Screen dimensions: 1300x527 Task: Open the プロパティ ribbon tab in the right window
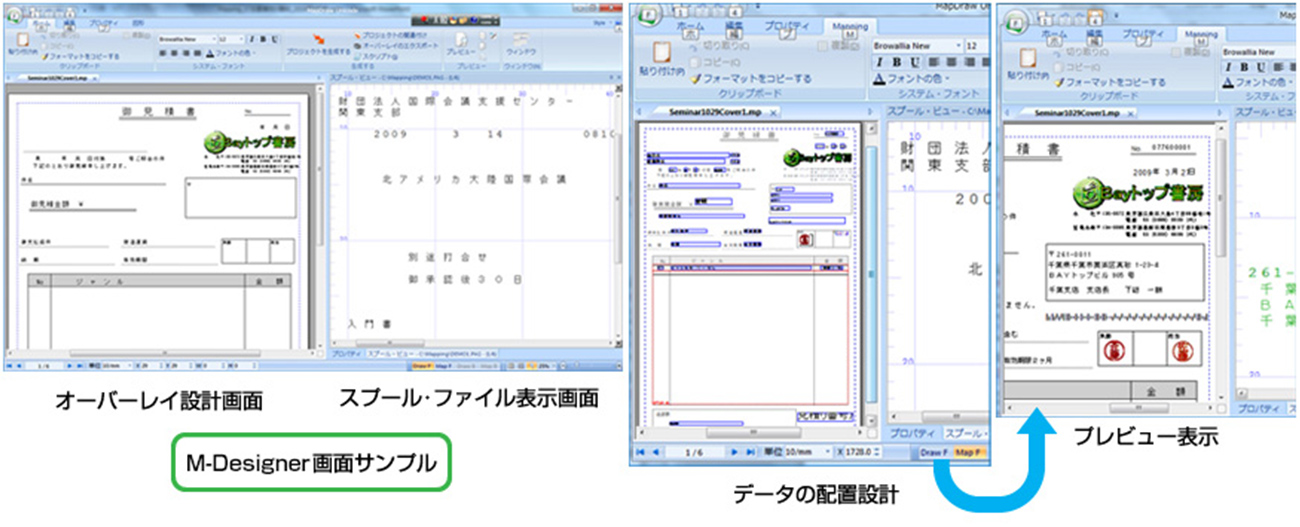click(x=1143, y=34)
